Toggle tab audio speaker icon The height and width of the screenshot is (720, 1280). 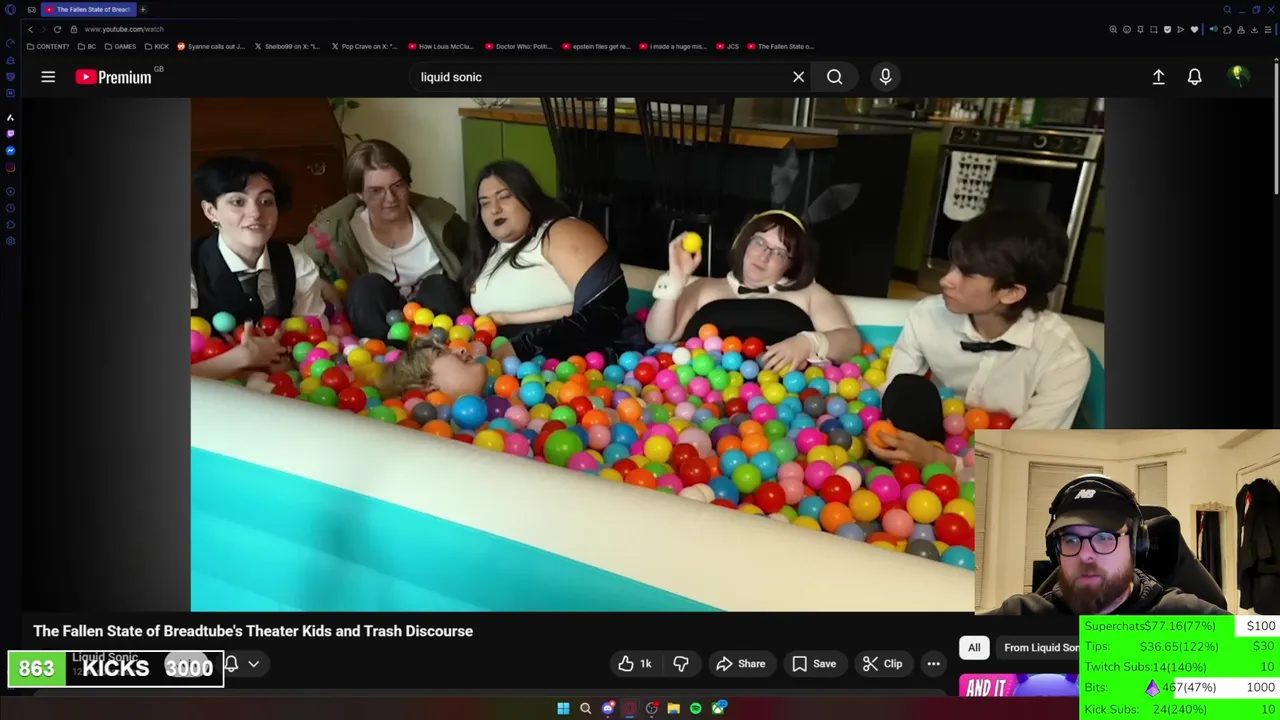[1213, 29]
